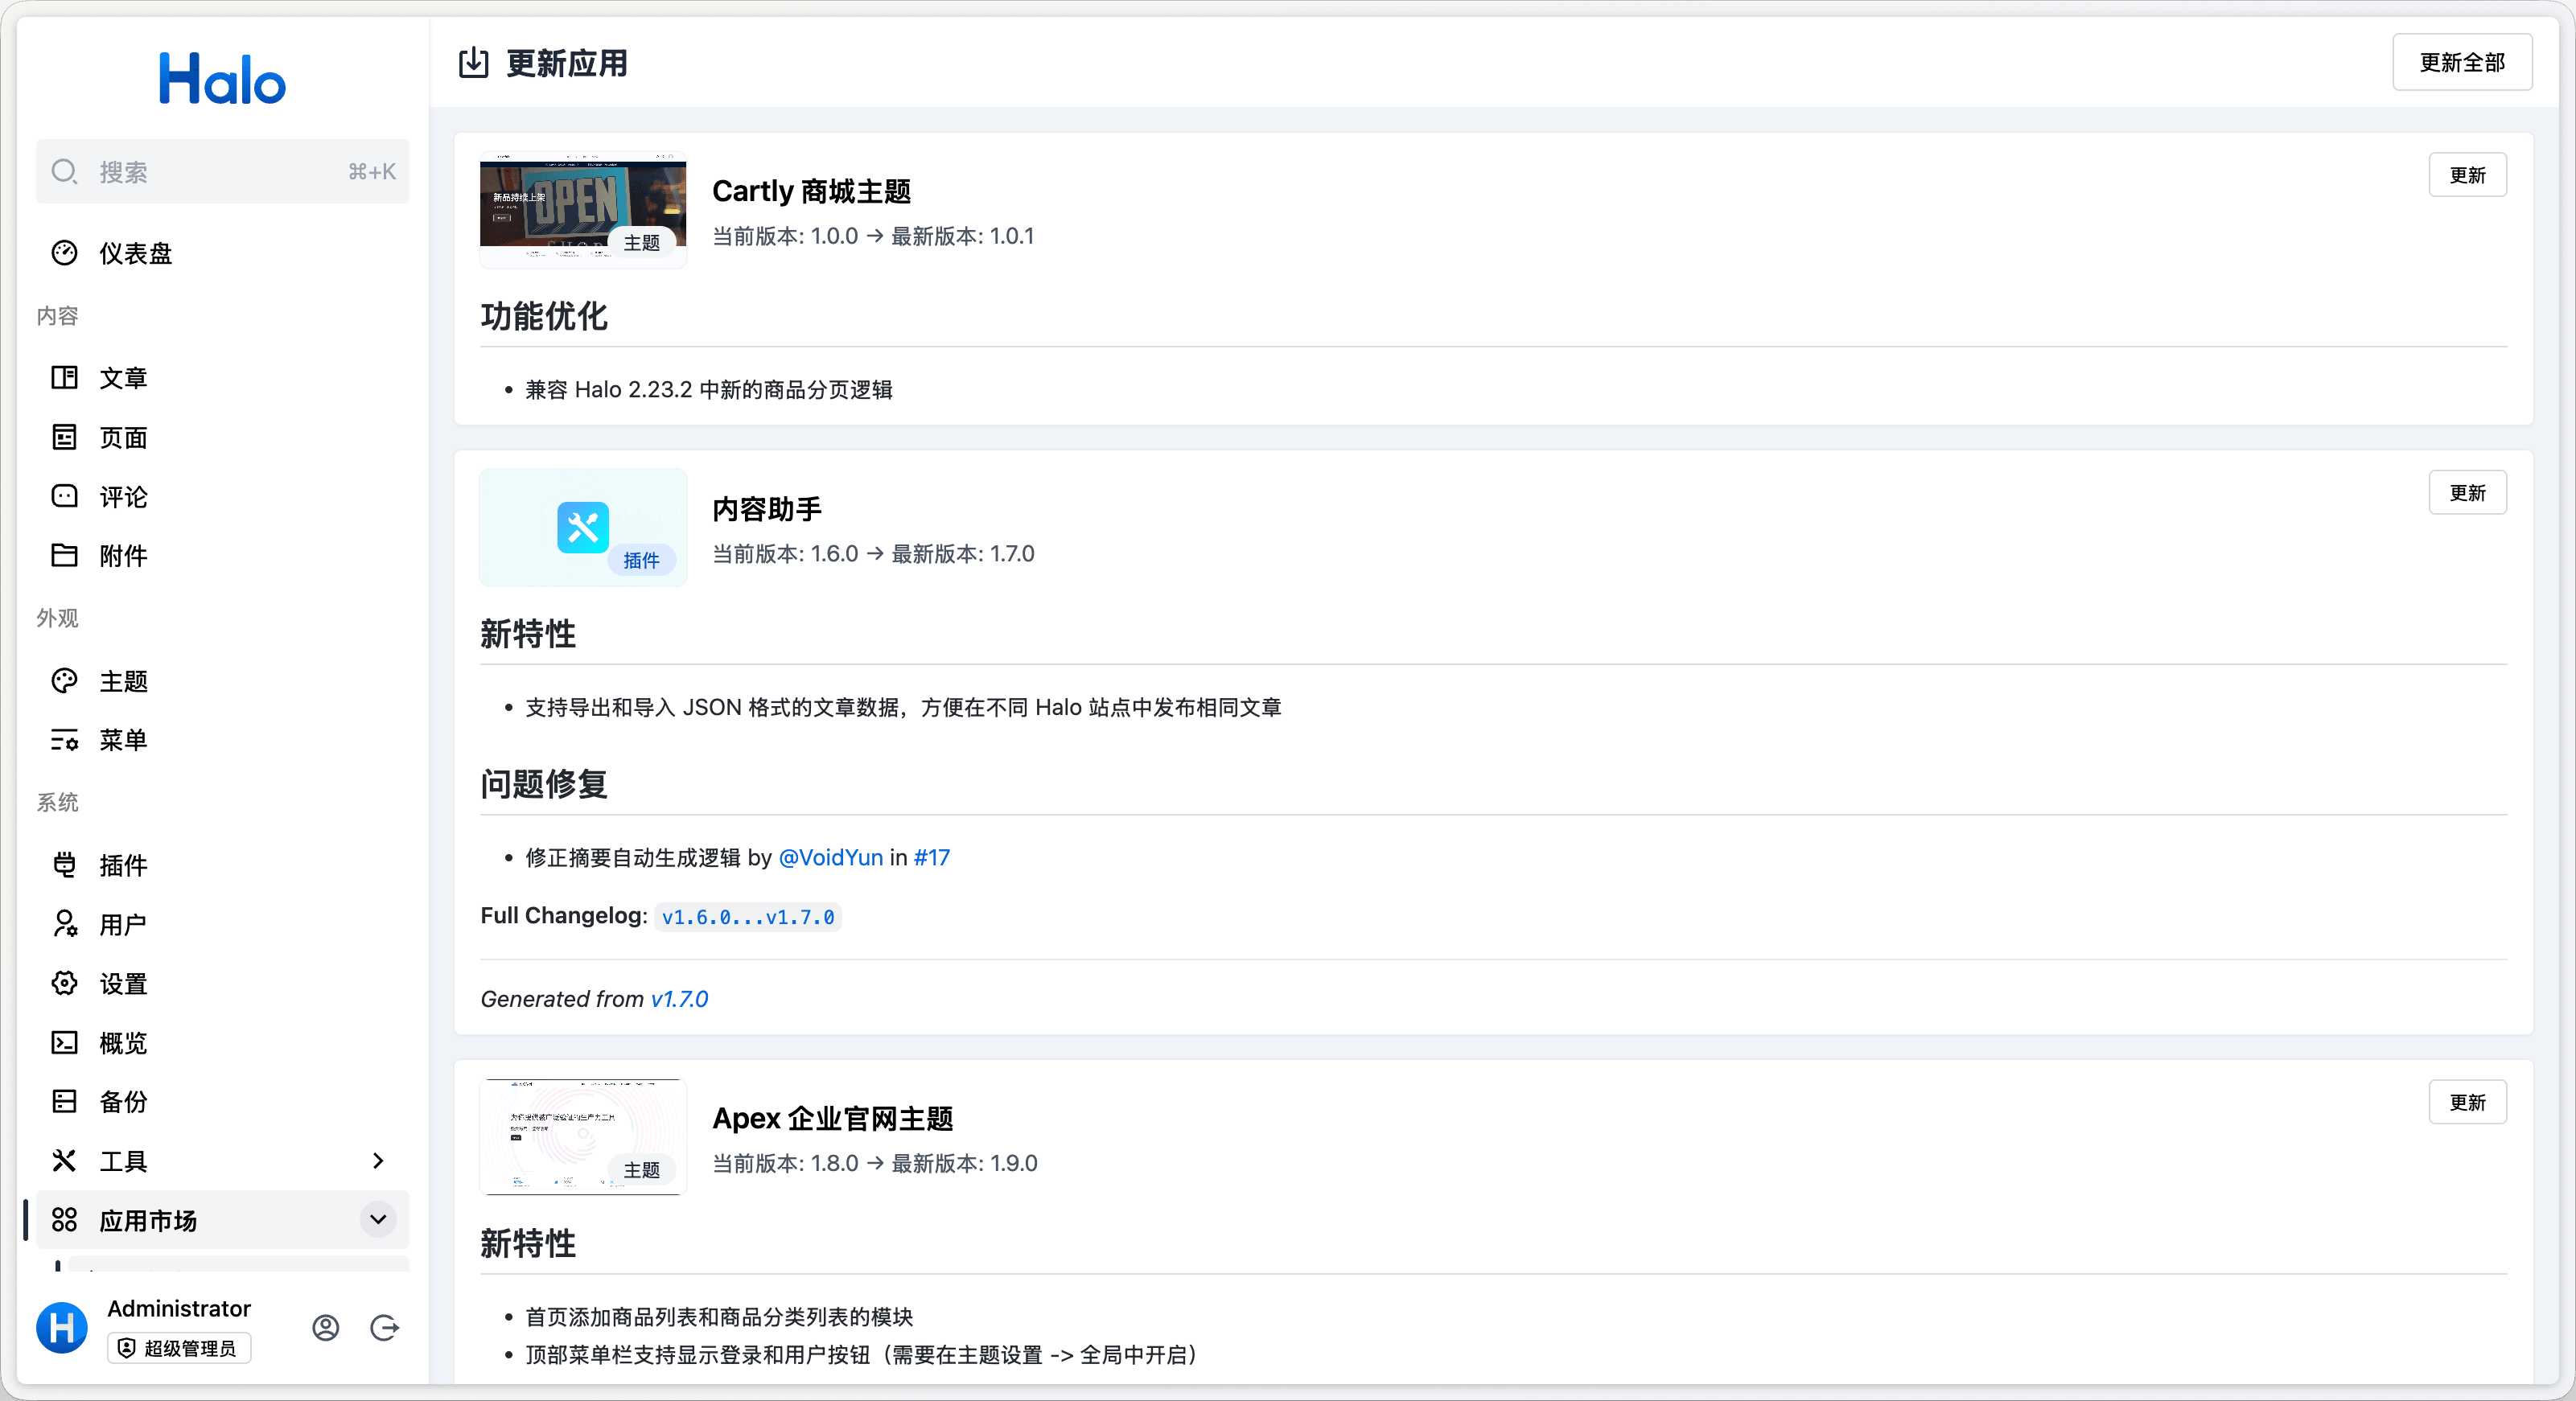
Task: Click the Settings gear icon
Action: pyautogui.click(x=64, y=983)
